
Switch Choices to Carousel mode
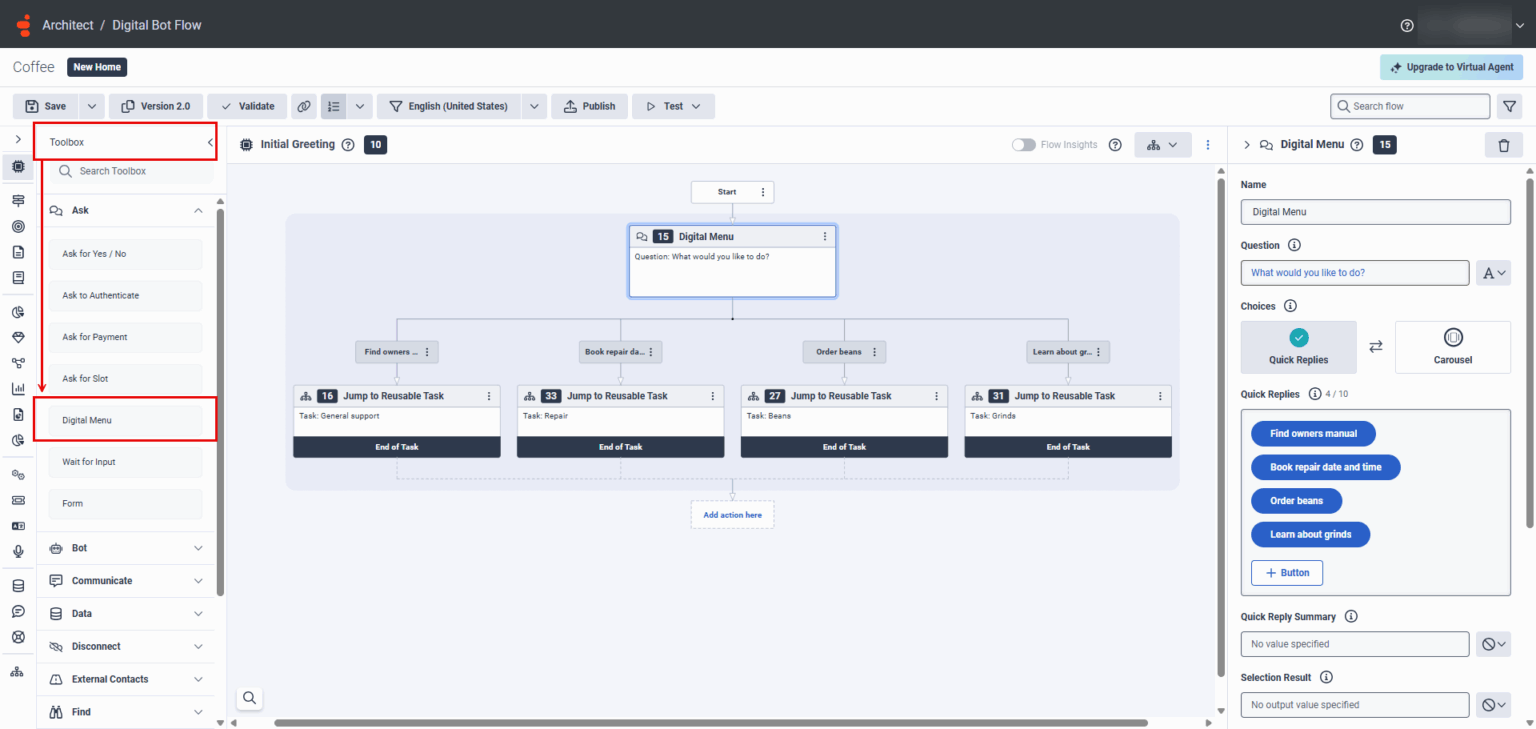[x=1452, y=347]
